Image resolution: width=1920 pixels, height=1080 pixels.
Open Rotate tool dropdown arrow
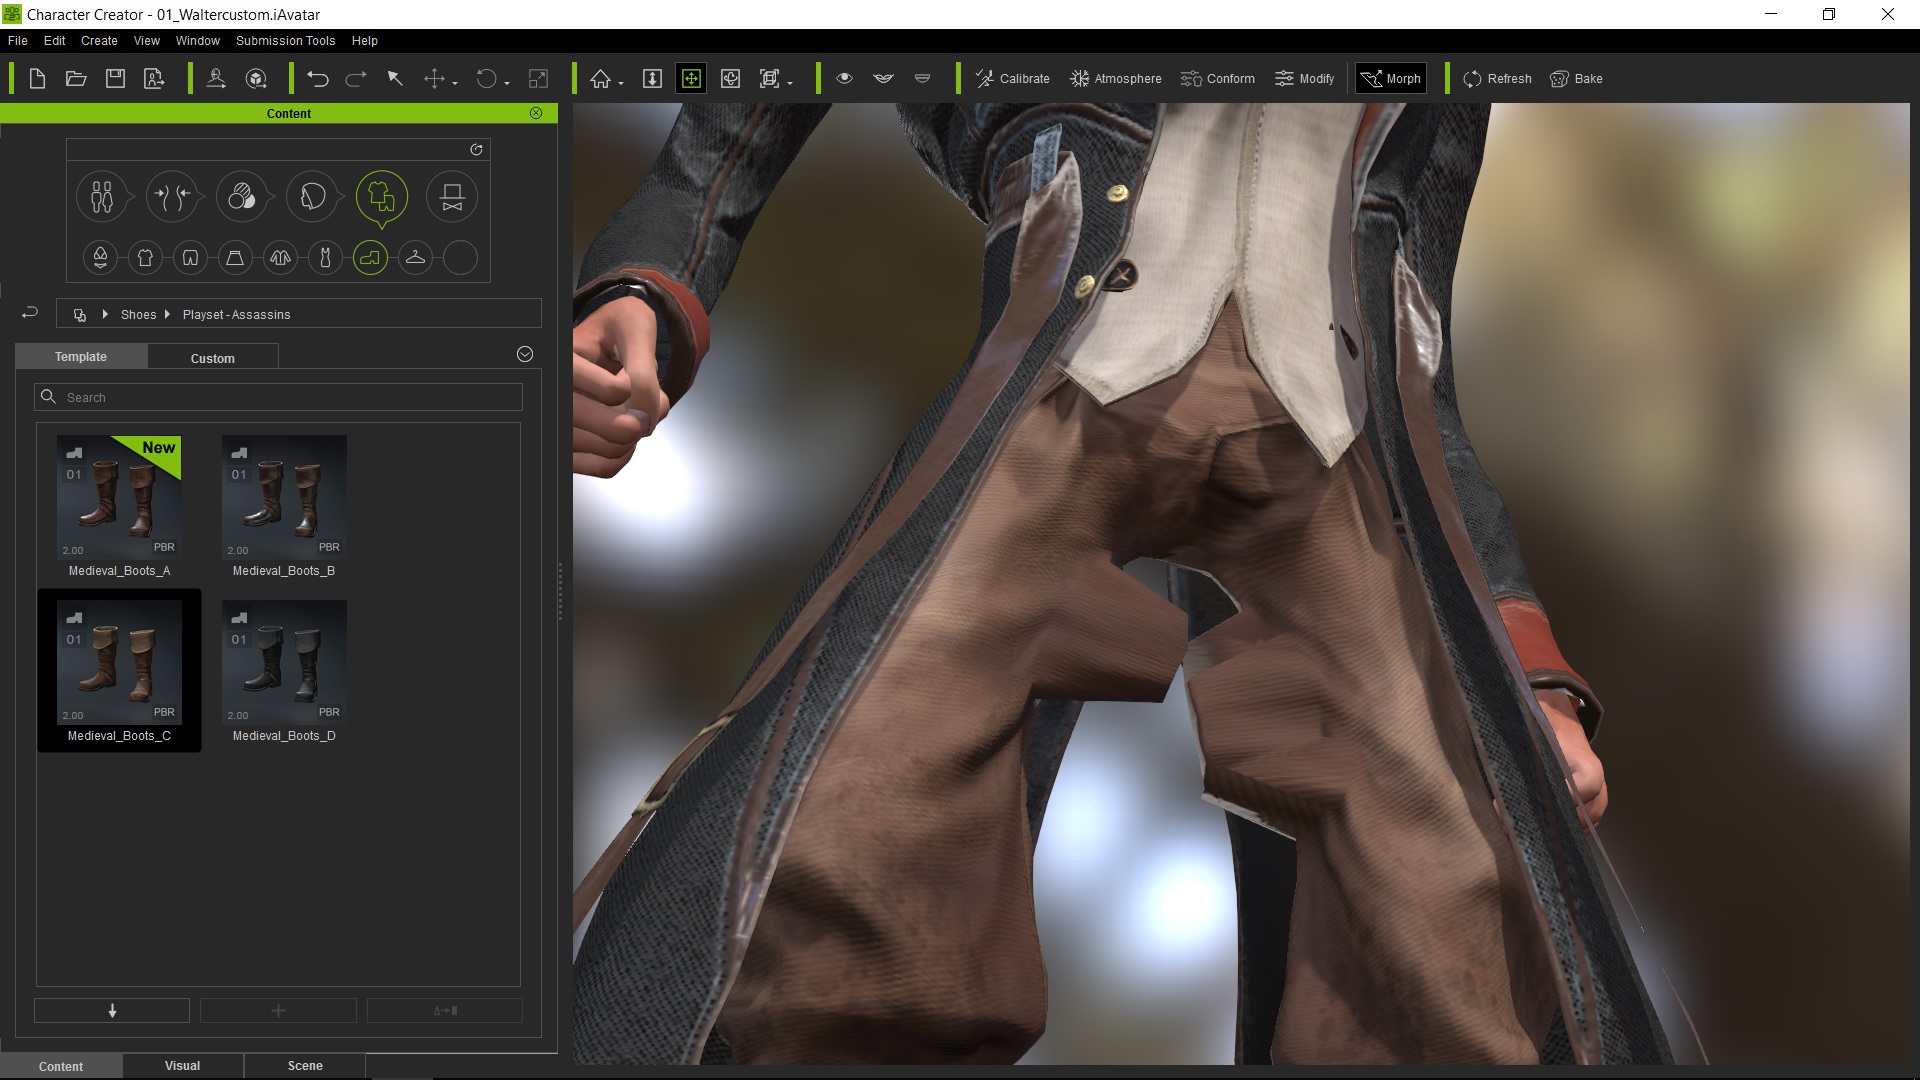(x=507, y=83)
